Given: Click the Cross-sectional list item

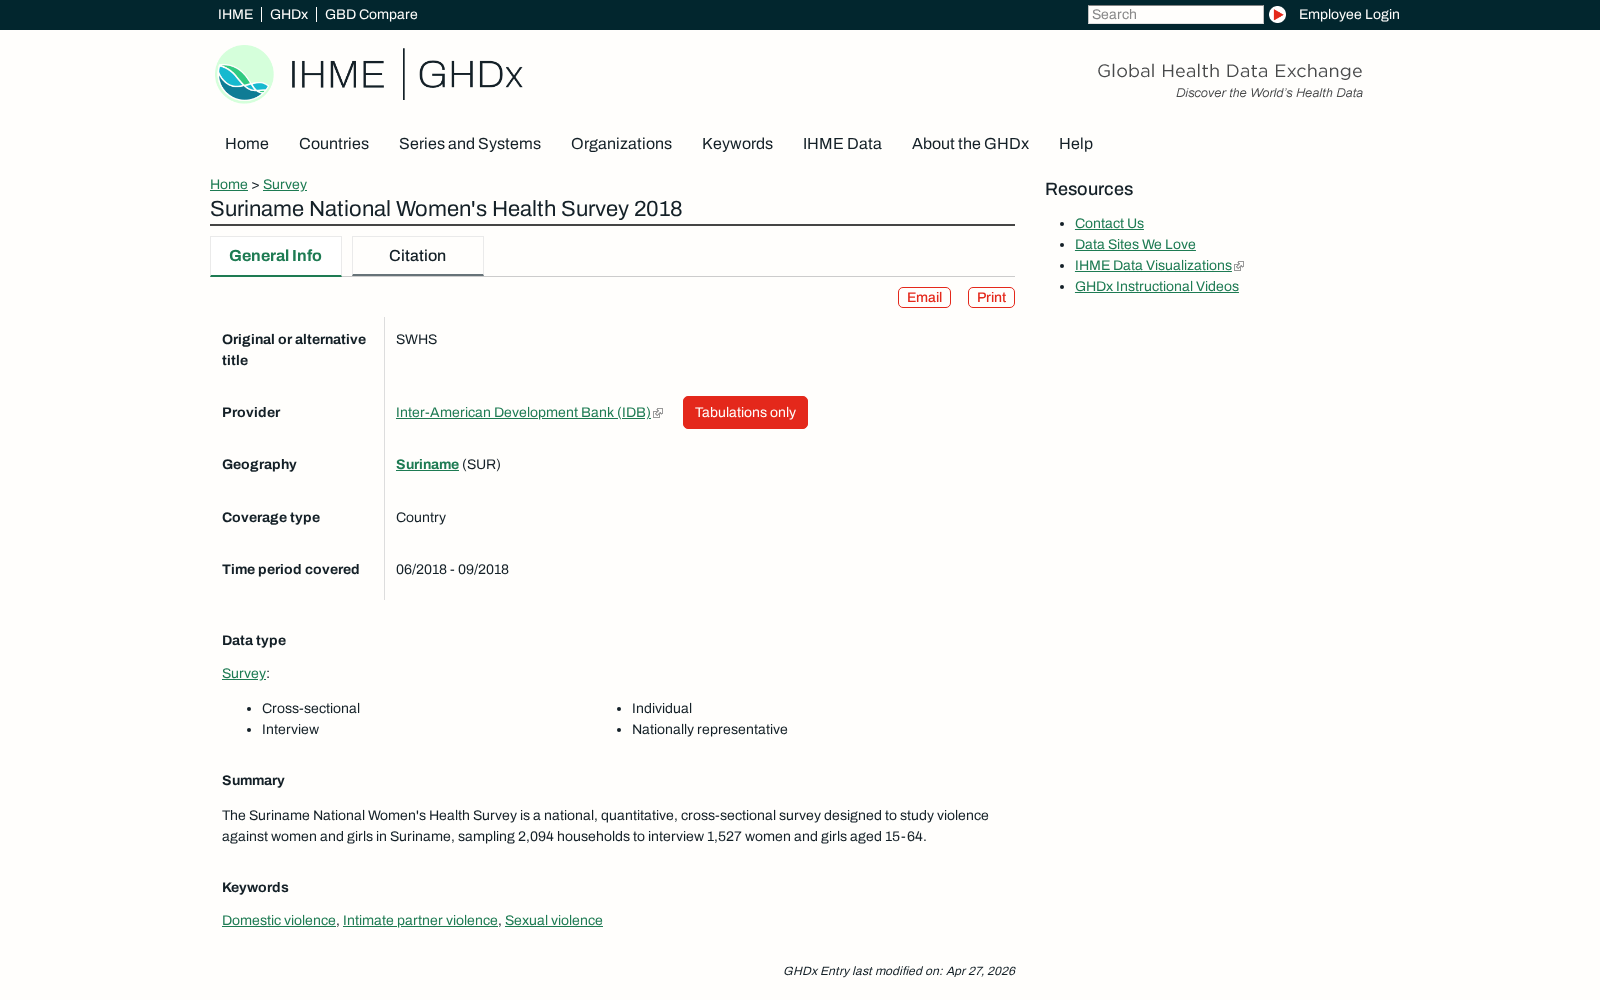Looking at the screenshot, I should 311,709.
